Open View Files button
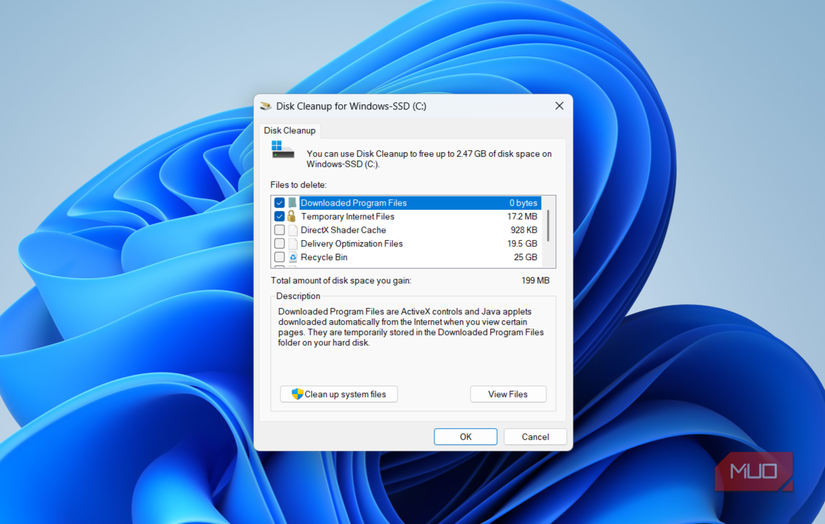The height and width of the screenshot is (524, 825). tap(508, 394)
